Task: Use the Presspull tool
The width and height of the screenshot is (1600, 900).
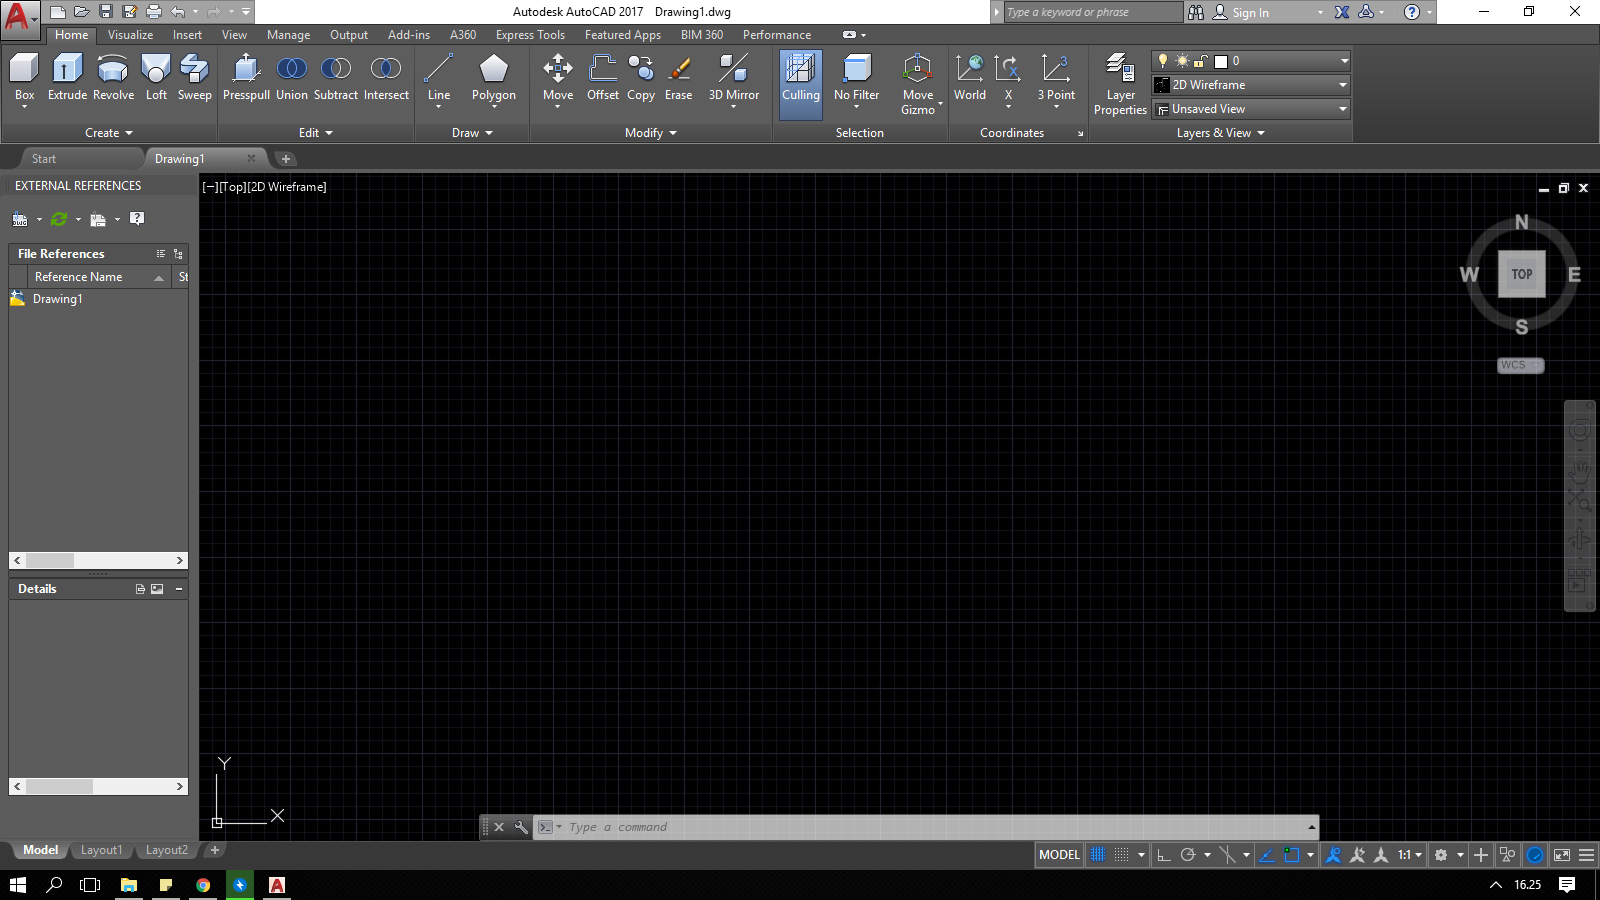Action: pyautogui.click(x=246, y=78)
